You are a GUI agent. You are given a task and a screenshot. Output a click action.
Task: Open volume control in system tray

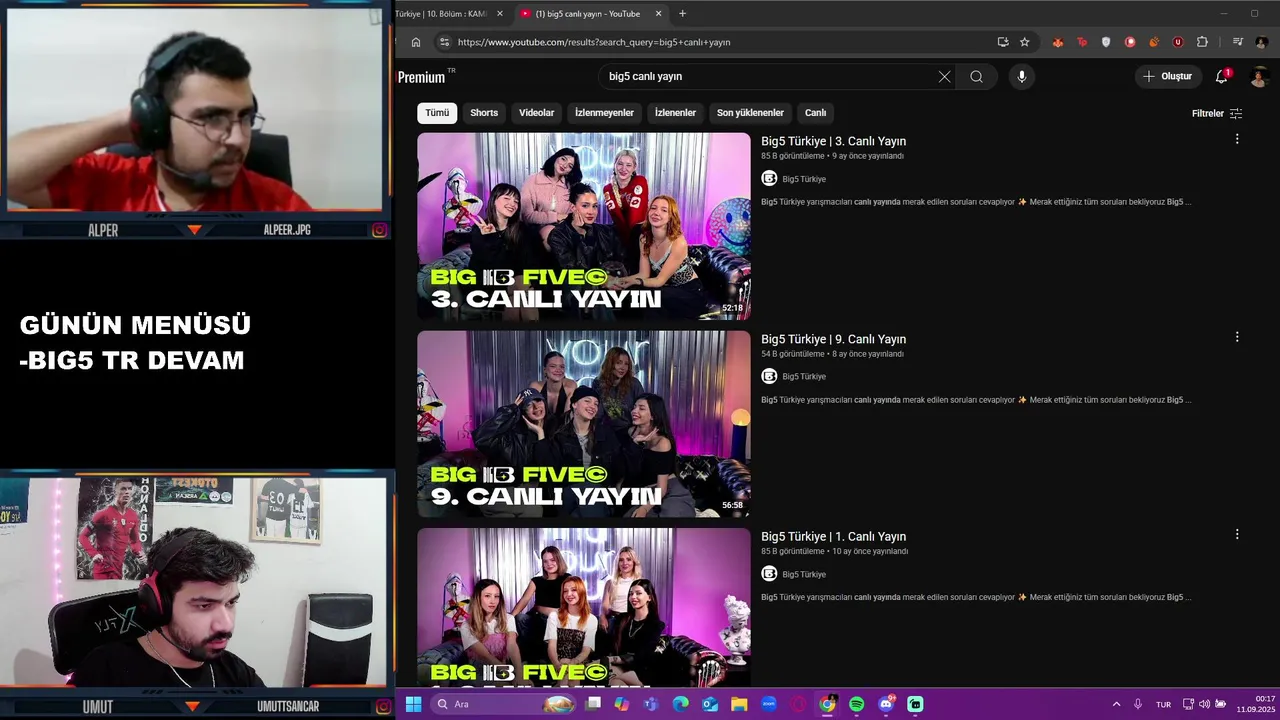(1204, 704)
